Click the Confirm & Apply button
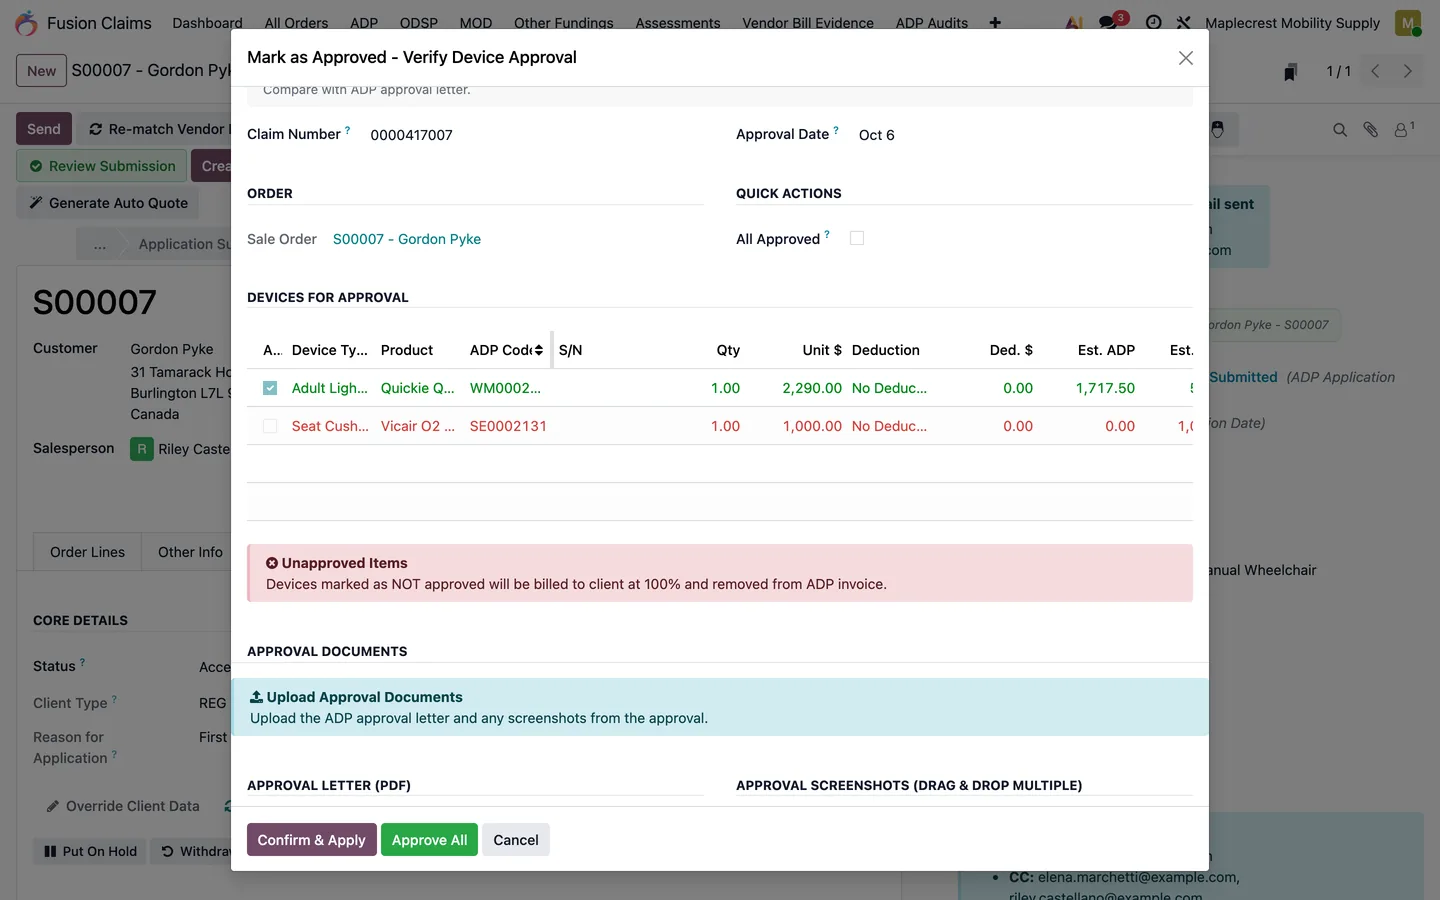This screenshot has height=900, width=1440. [x=312, y=840]
